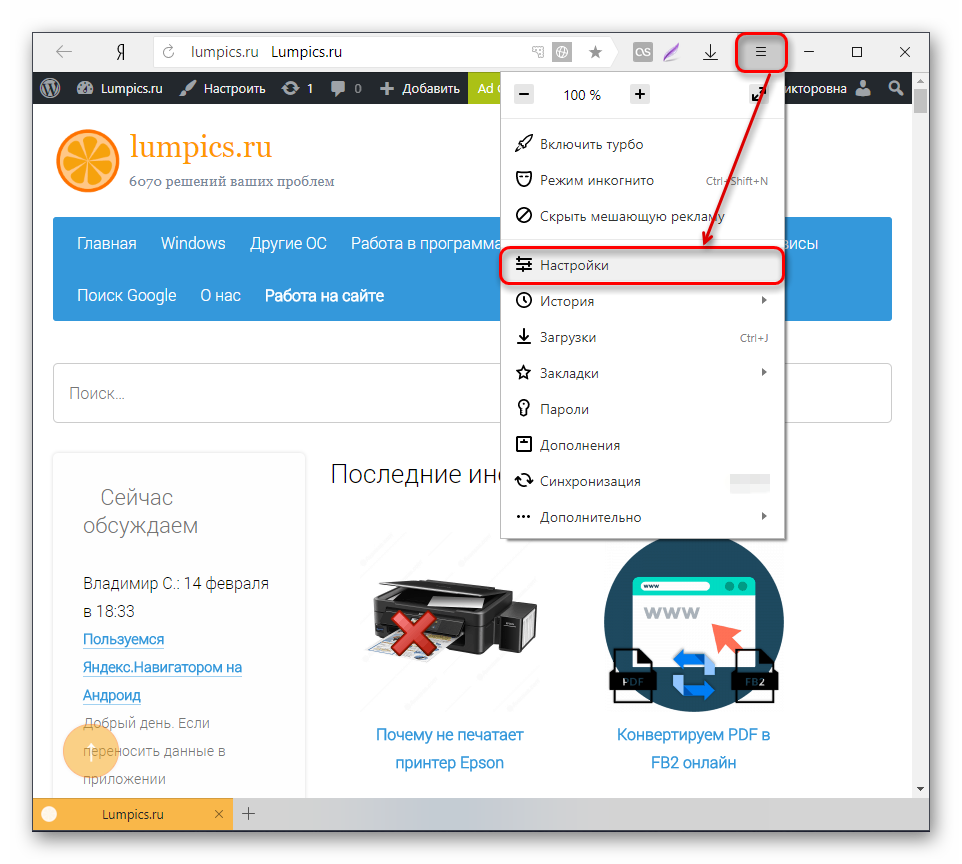This screenshot has width=962, height=864.
Task: Open the Почему не печатает принтер Epson article
Action: click(450, 749)
